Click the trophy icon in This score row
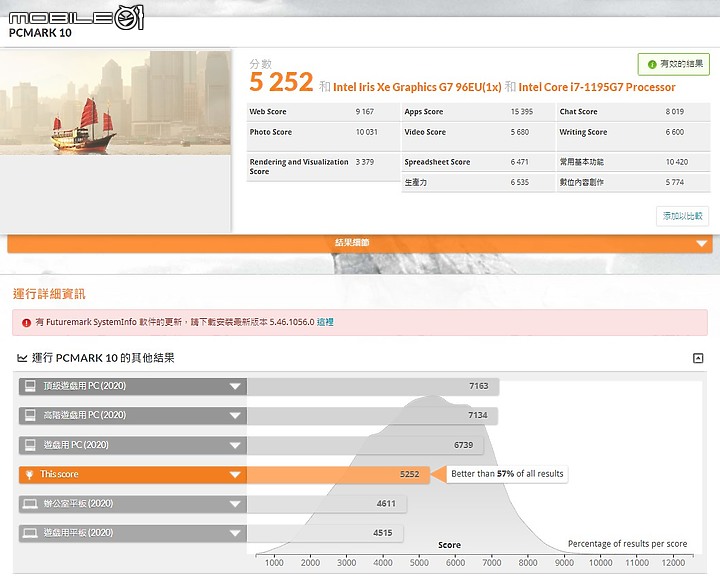This screenshot has width=720, height=582. (x=29, y=475)
